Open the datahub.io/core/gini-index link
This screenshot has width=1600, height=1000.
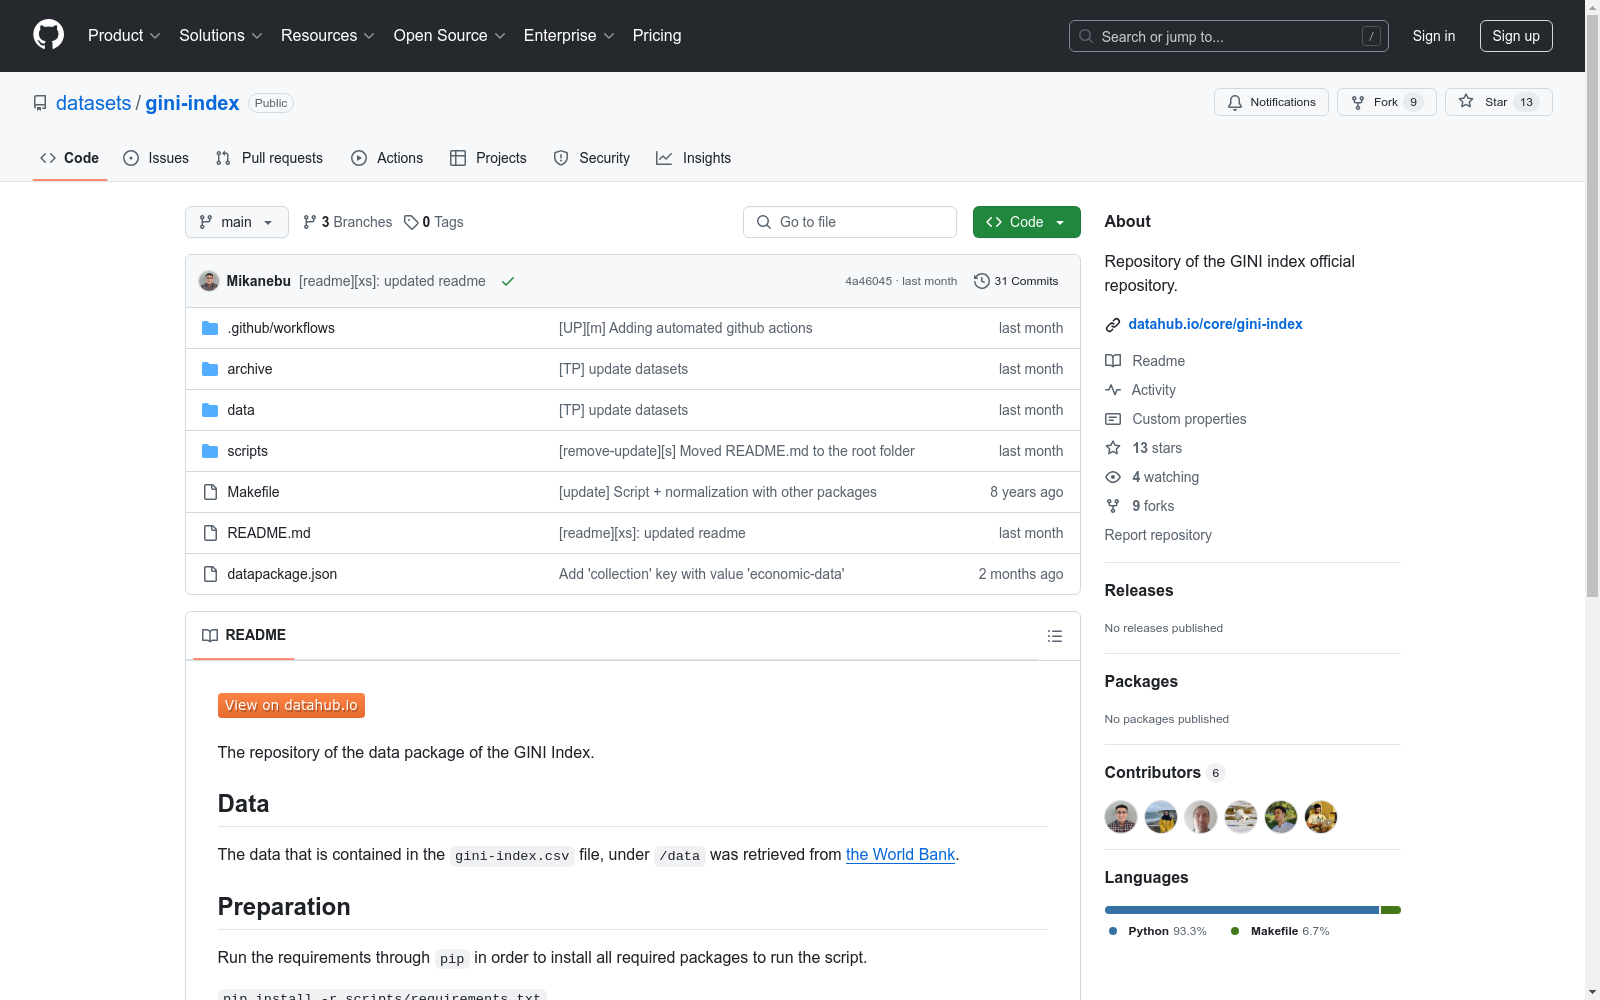[x=1215, y=324]
